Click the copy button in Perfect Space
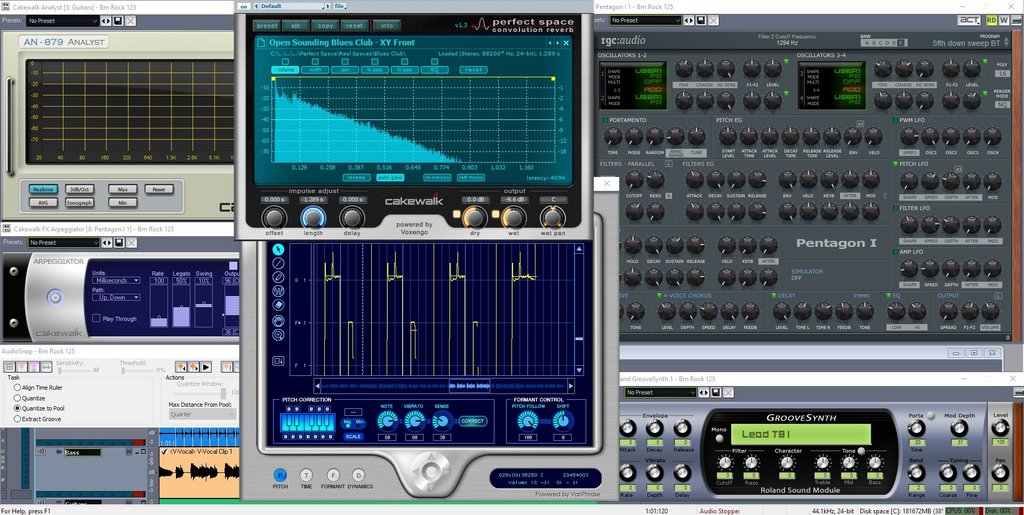This screenshot has width=1024, height=515. click(x=325, y=25)
